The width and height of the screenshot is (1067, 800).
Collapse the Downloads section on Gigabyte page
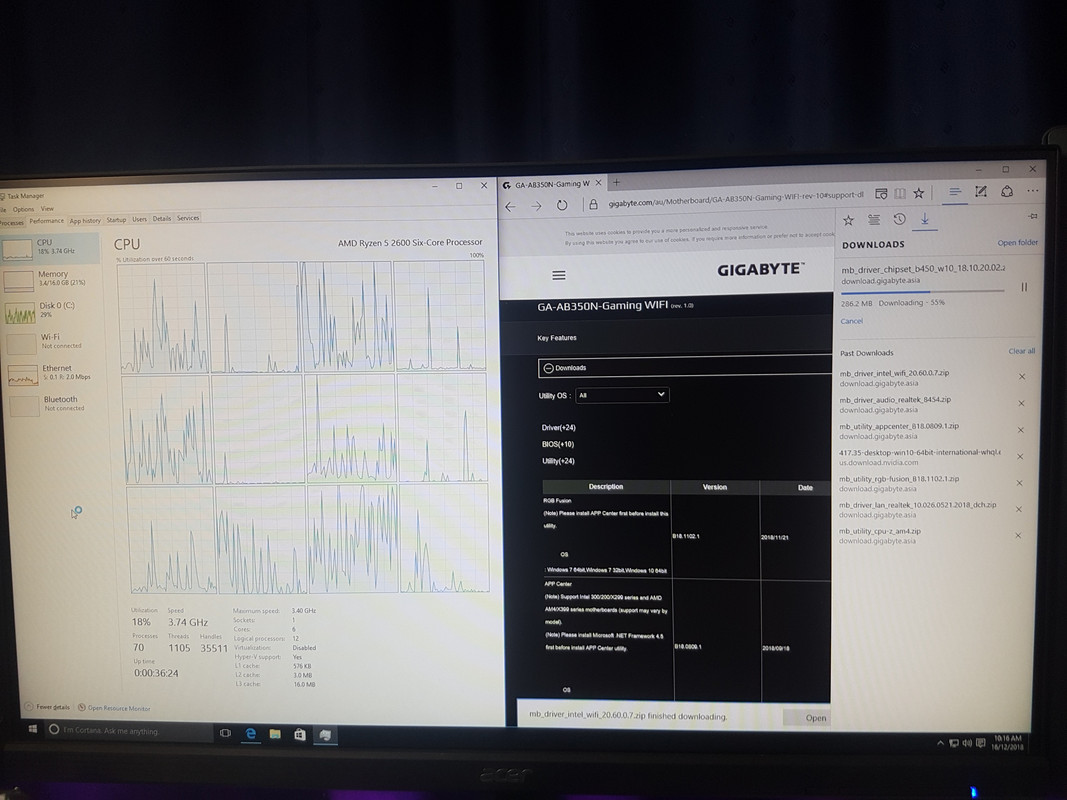(548, 368)
